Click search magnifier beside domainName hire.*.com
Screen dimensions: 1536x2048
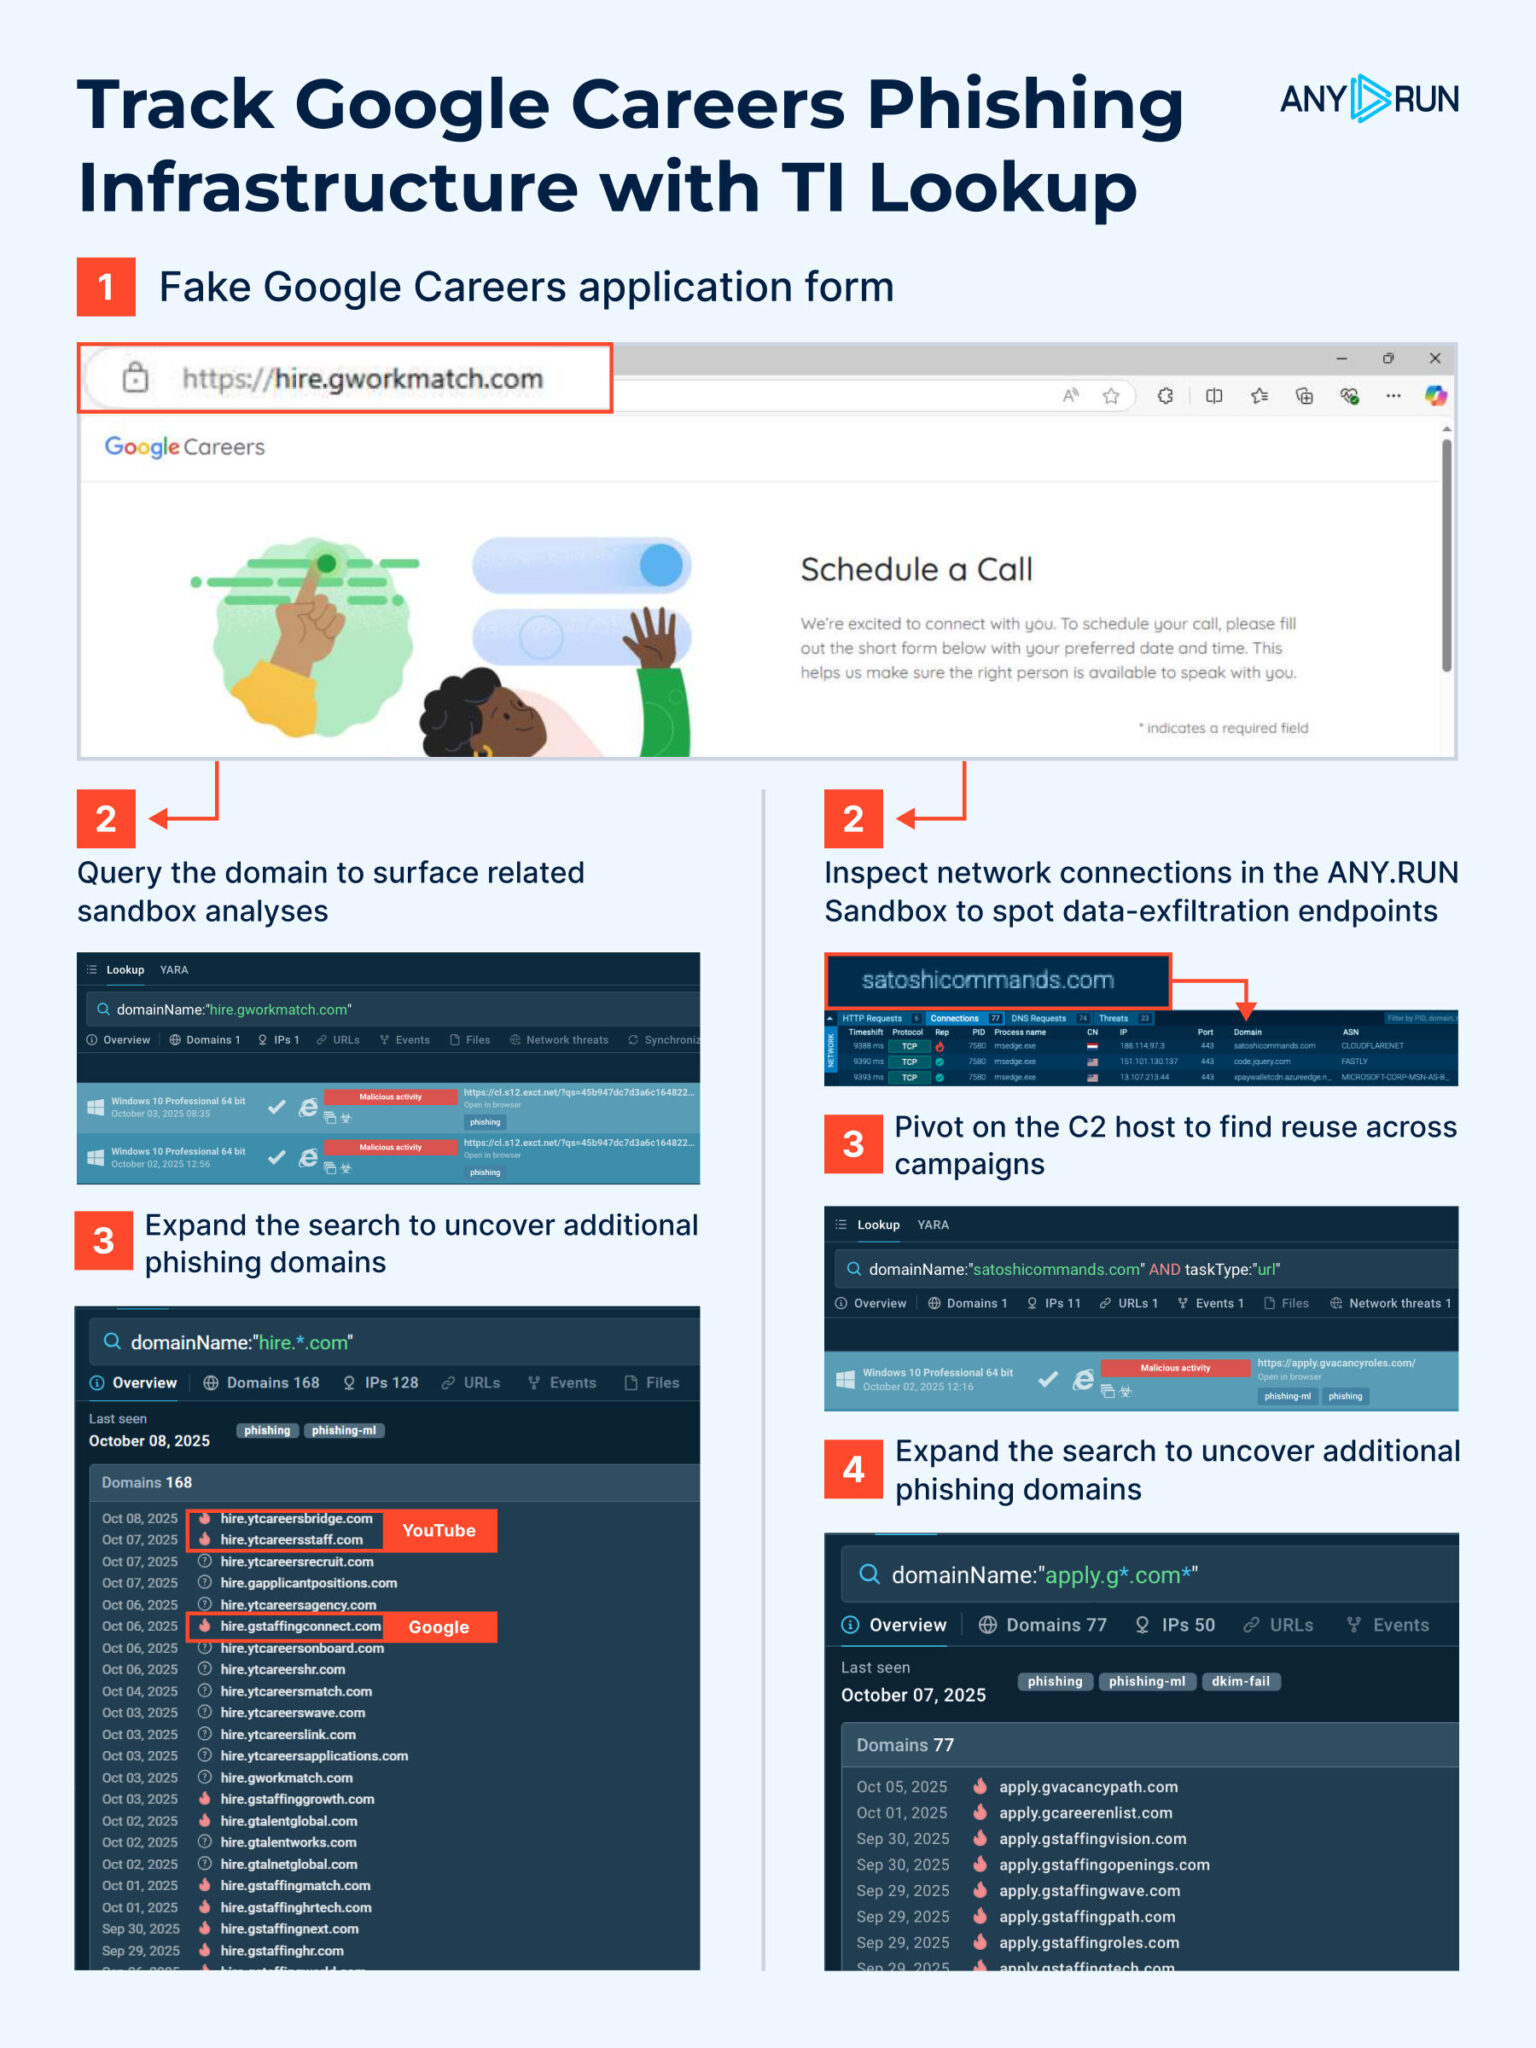coord(112,1341)
